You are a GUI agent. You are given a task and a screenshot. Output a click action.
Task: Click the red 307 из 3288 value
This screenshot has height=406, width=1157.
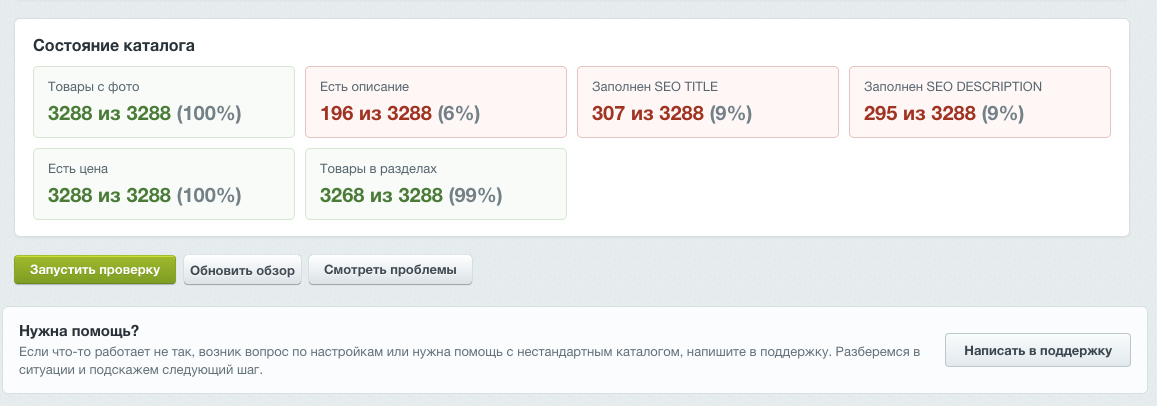coord(647,114)
